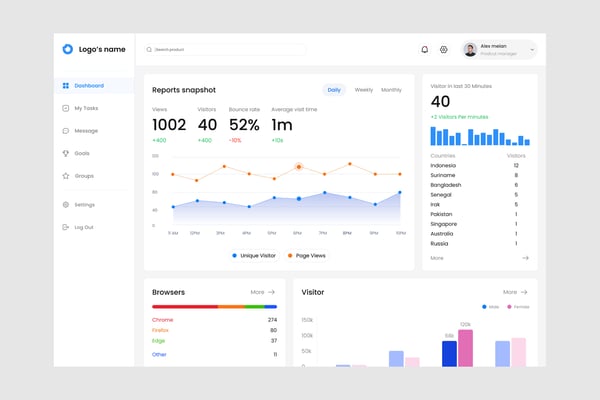Click the orange Firefox segment of browser bar
The width and height of the screenshot is (600, 400).
231,306
